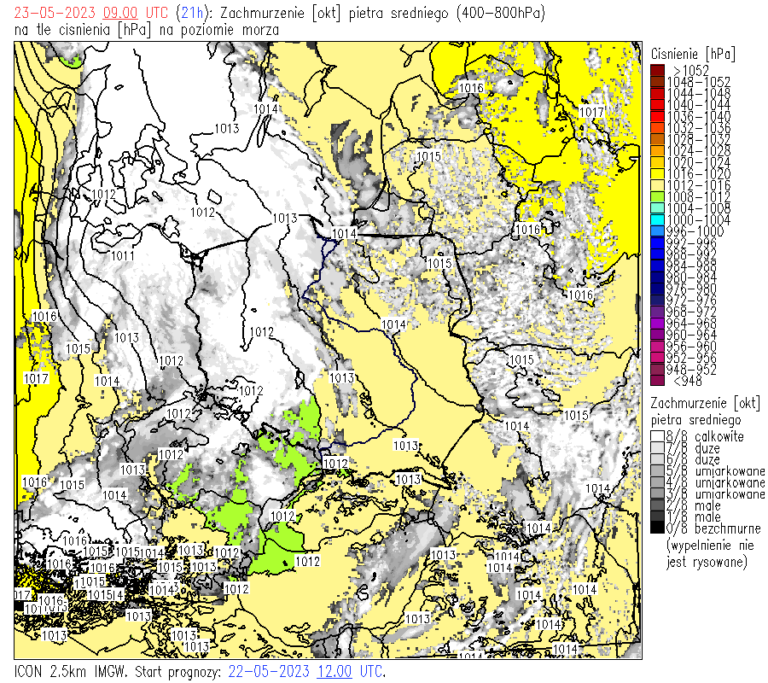Click the Cisnienie [hPa] legend title
Viewport: 768px width, 683px height.
click(692, 51)
